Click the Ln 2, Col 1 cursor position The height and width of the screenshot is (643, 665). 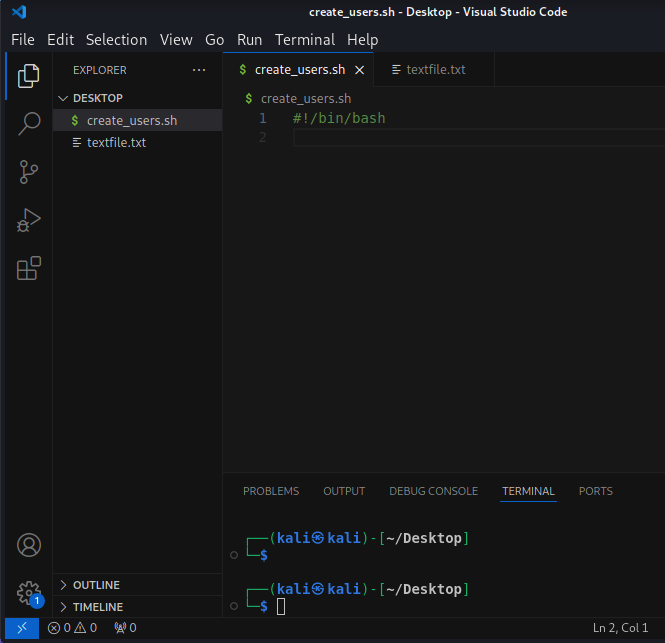(x=620, y=628)
